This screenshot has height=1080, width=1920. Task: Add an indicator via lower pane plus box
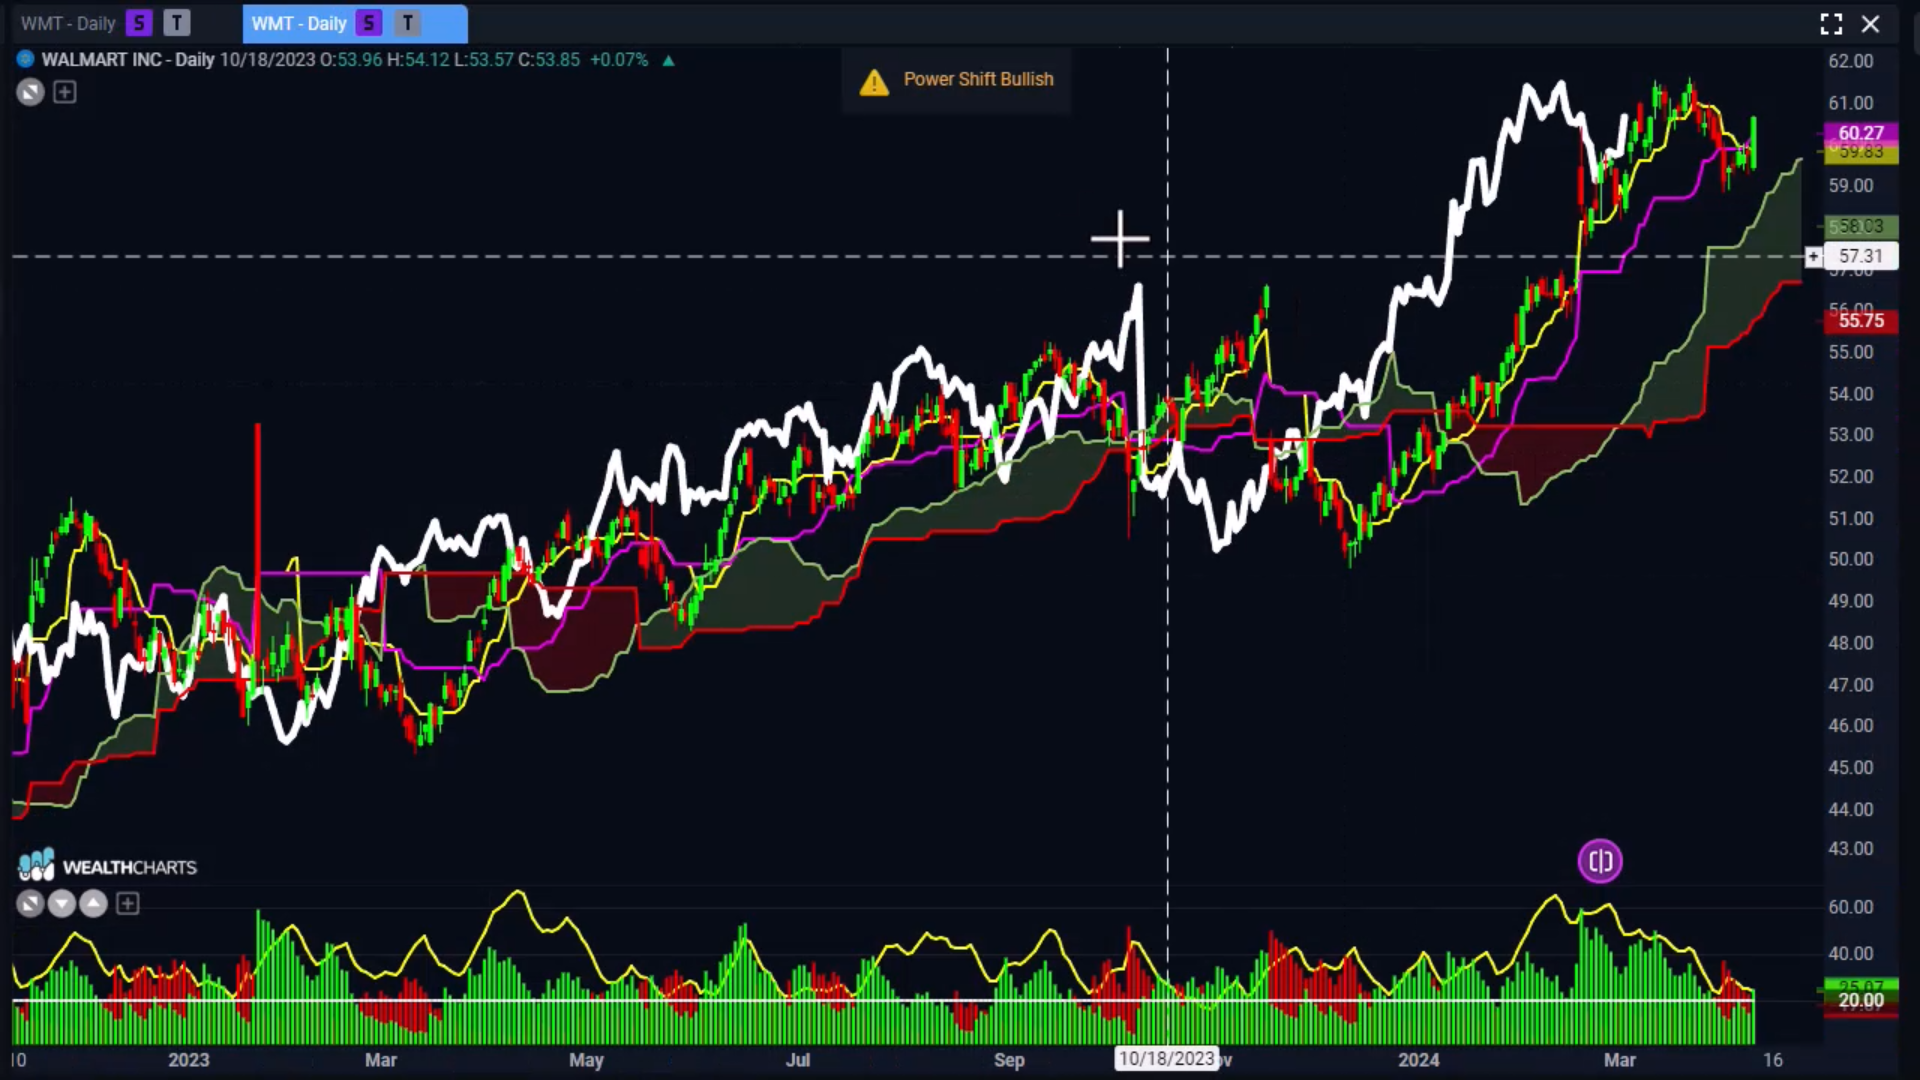(x=128, y=904)
